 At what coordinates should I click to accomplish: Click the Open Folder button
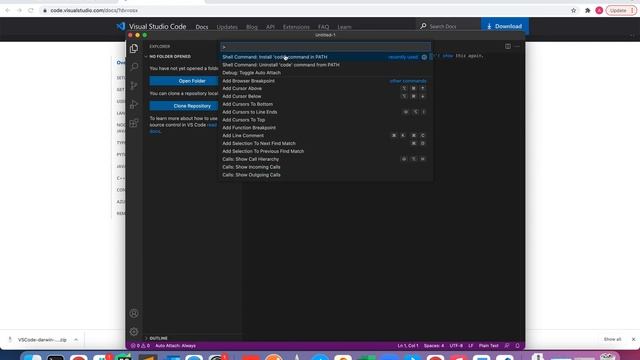[184, 81]
